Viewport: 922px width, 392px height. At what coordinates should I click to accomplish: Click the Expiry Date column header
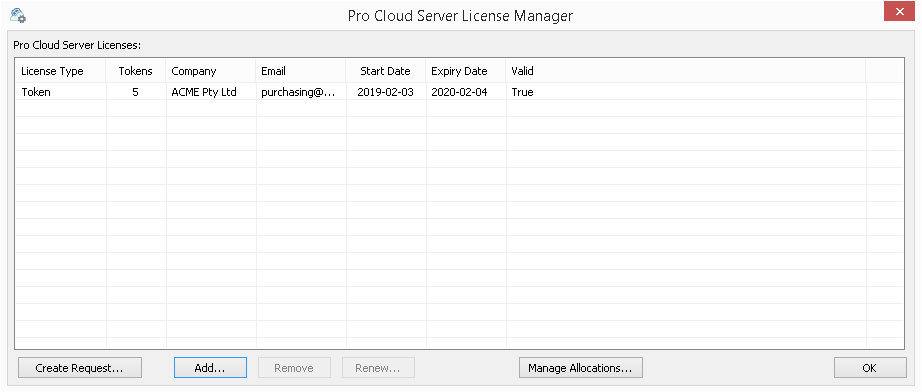[x=466, y=71]
